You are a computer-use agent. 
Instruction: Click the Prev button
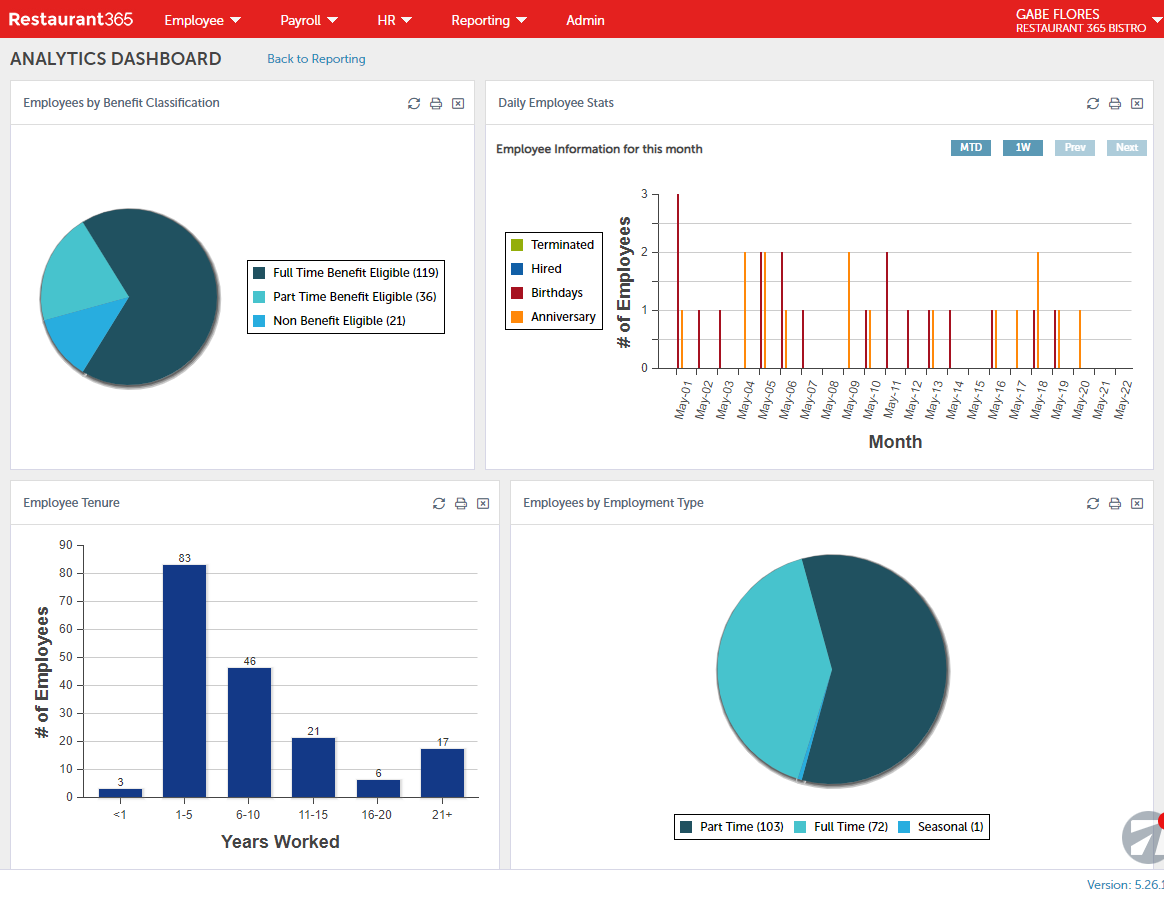coord(1075,148)
